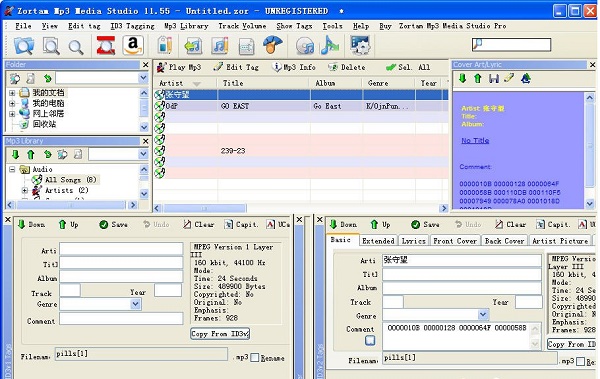Open the Mp3 Library panel dropdown
Screen dimensions: 600x379
pos(143,154)
